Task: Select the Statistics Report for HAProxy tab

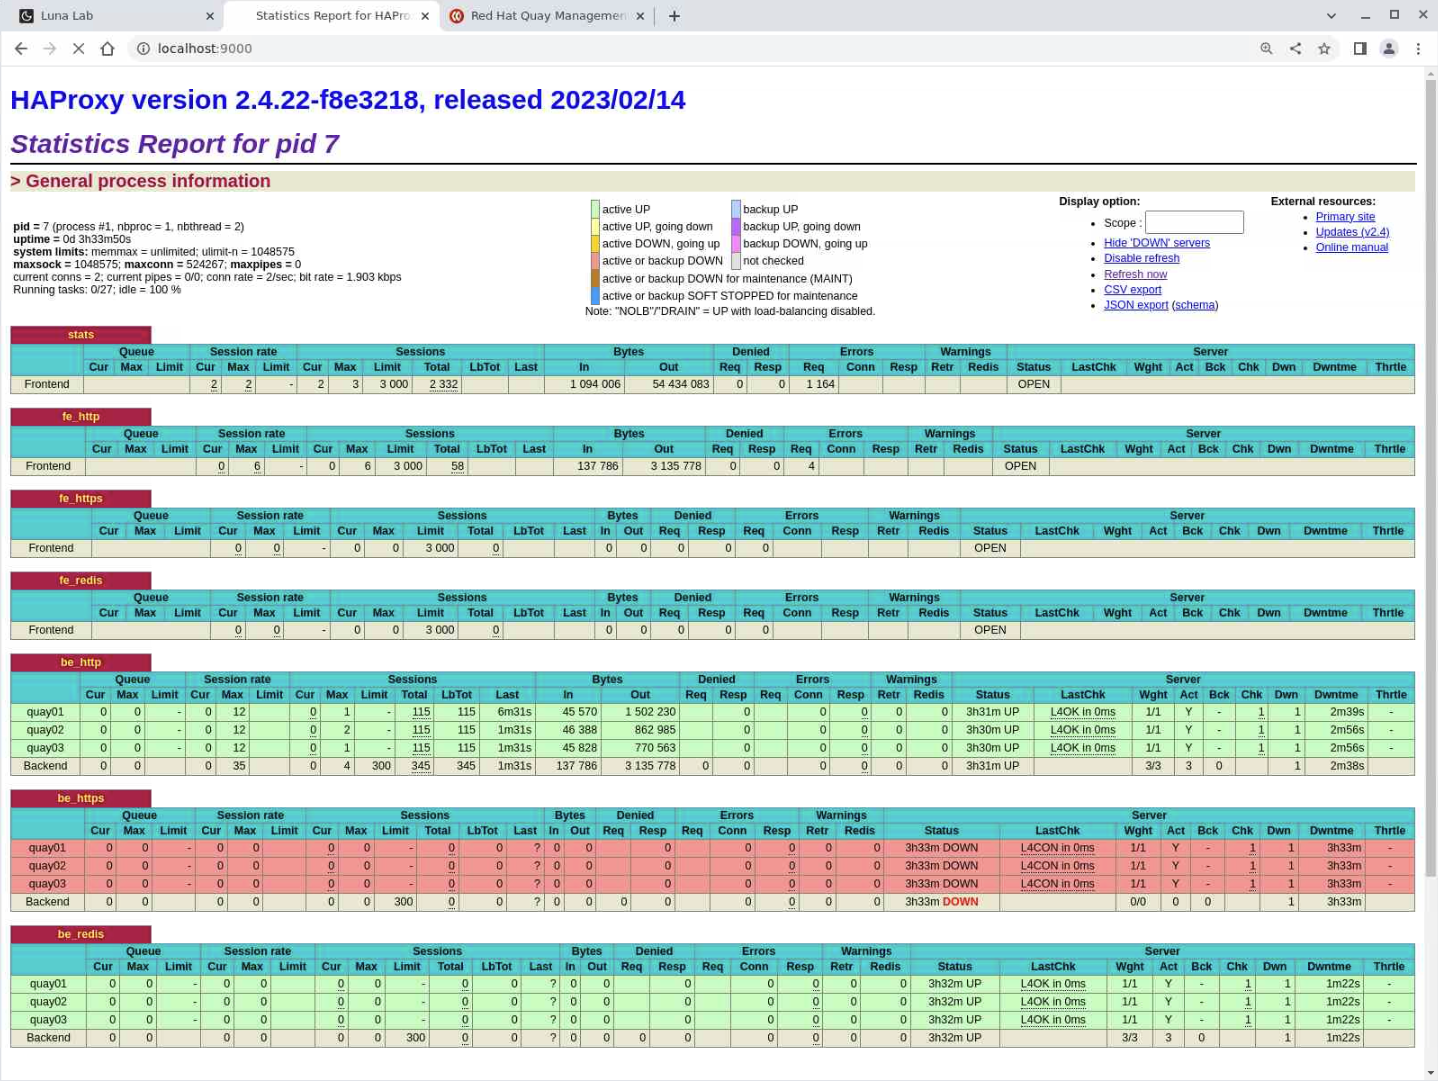Action: [332, 16]
